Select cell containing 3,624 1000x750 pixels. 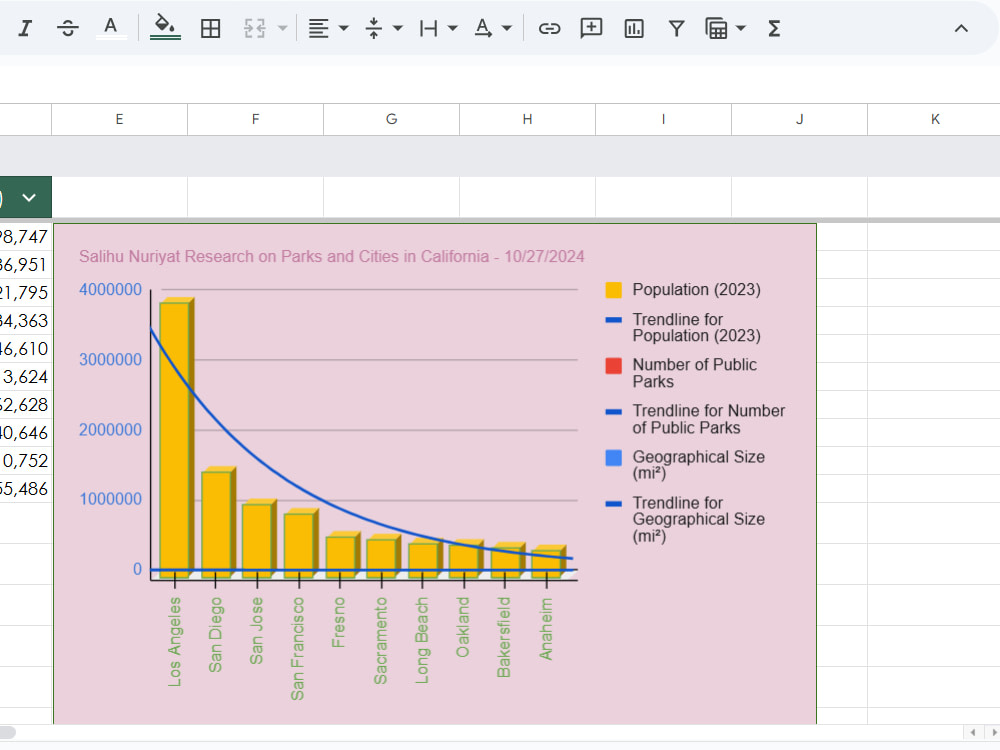pyautogui.click(x=26, y=377)
